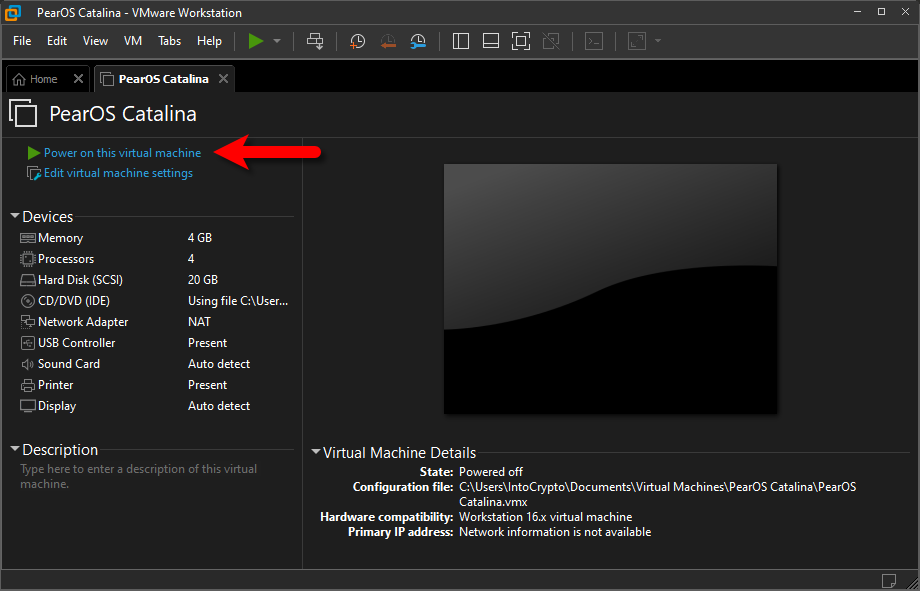The width and height of the screenshot is (920, 591).
Task: Click the Printer icon
Action: [28, 386]
